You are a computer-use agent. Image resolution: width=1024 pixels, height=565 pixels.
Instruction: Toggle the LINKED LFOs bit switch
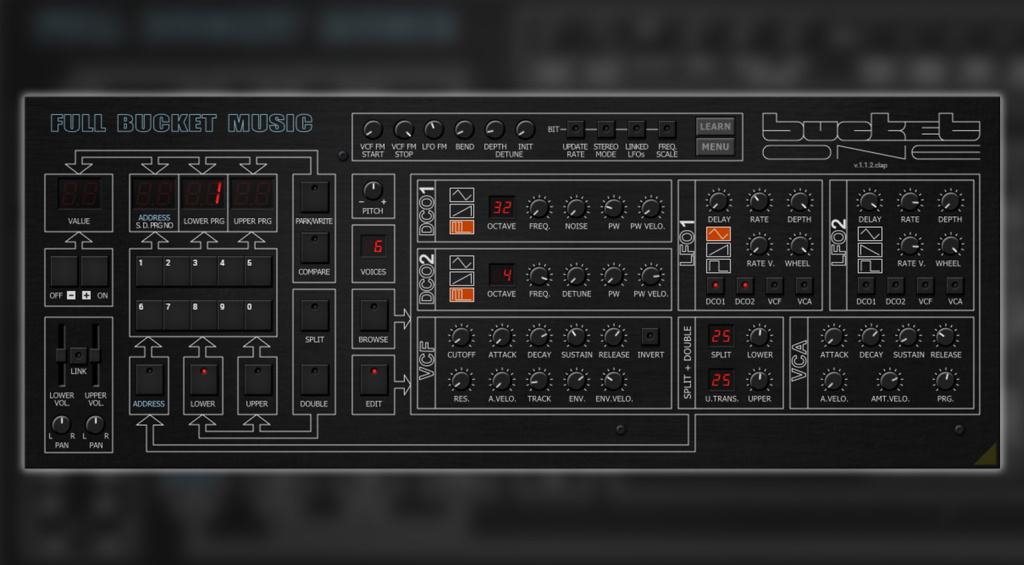coord(636,129)
